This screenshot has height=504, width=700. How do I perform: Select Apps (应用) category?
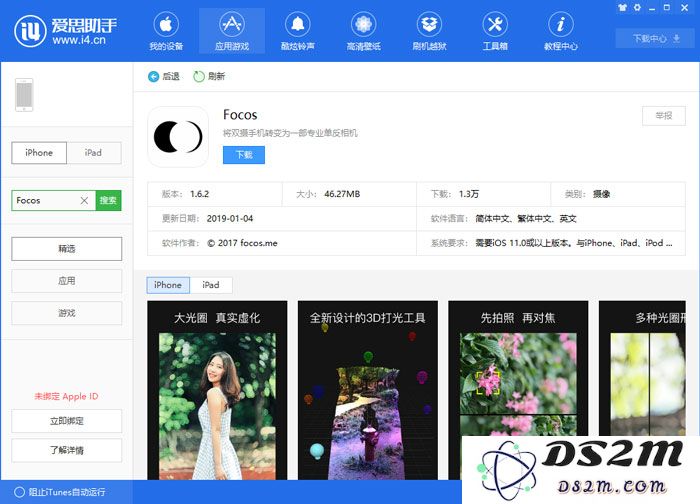click(67, 281)
